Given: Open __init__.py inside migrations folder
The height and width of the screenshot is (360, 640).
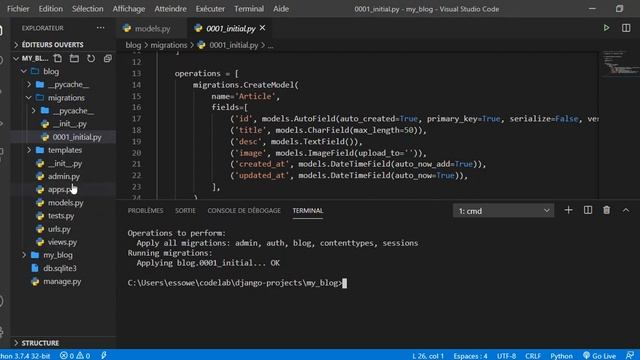Looking at the screenshot, I should 69,124.
